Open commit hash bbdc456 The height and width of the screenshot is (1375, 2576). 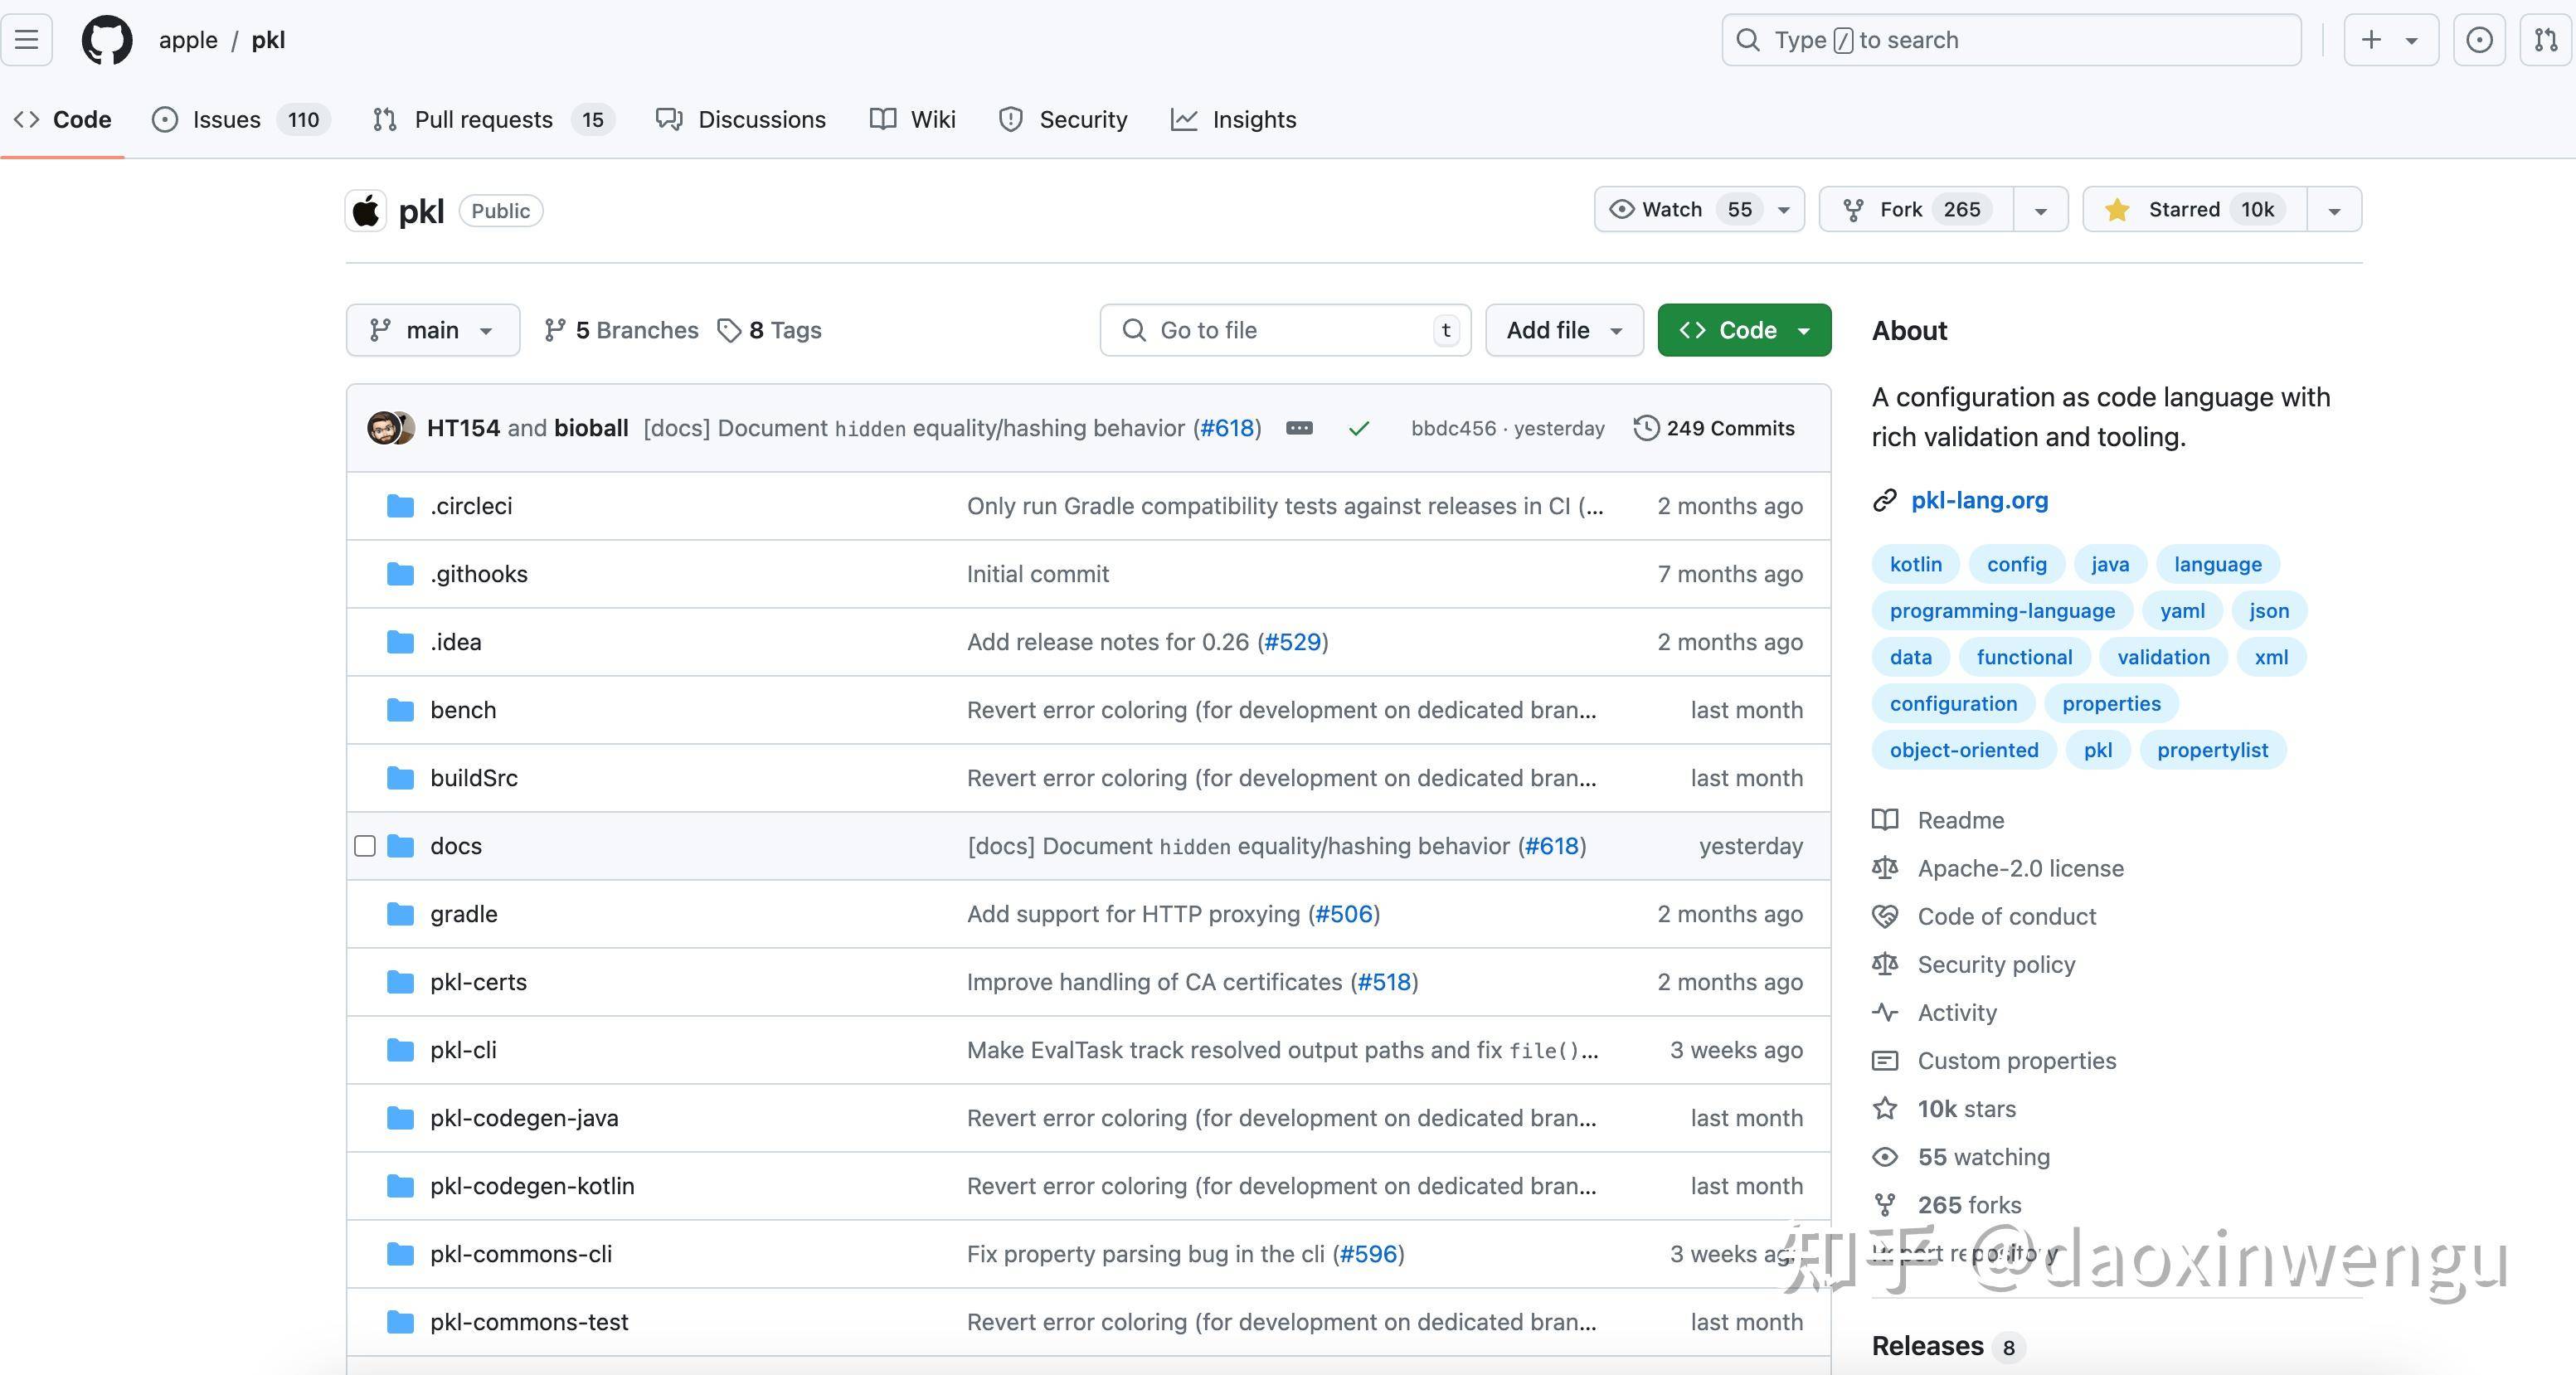point(1453,428)
